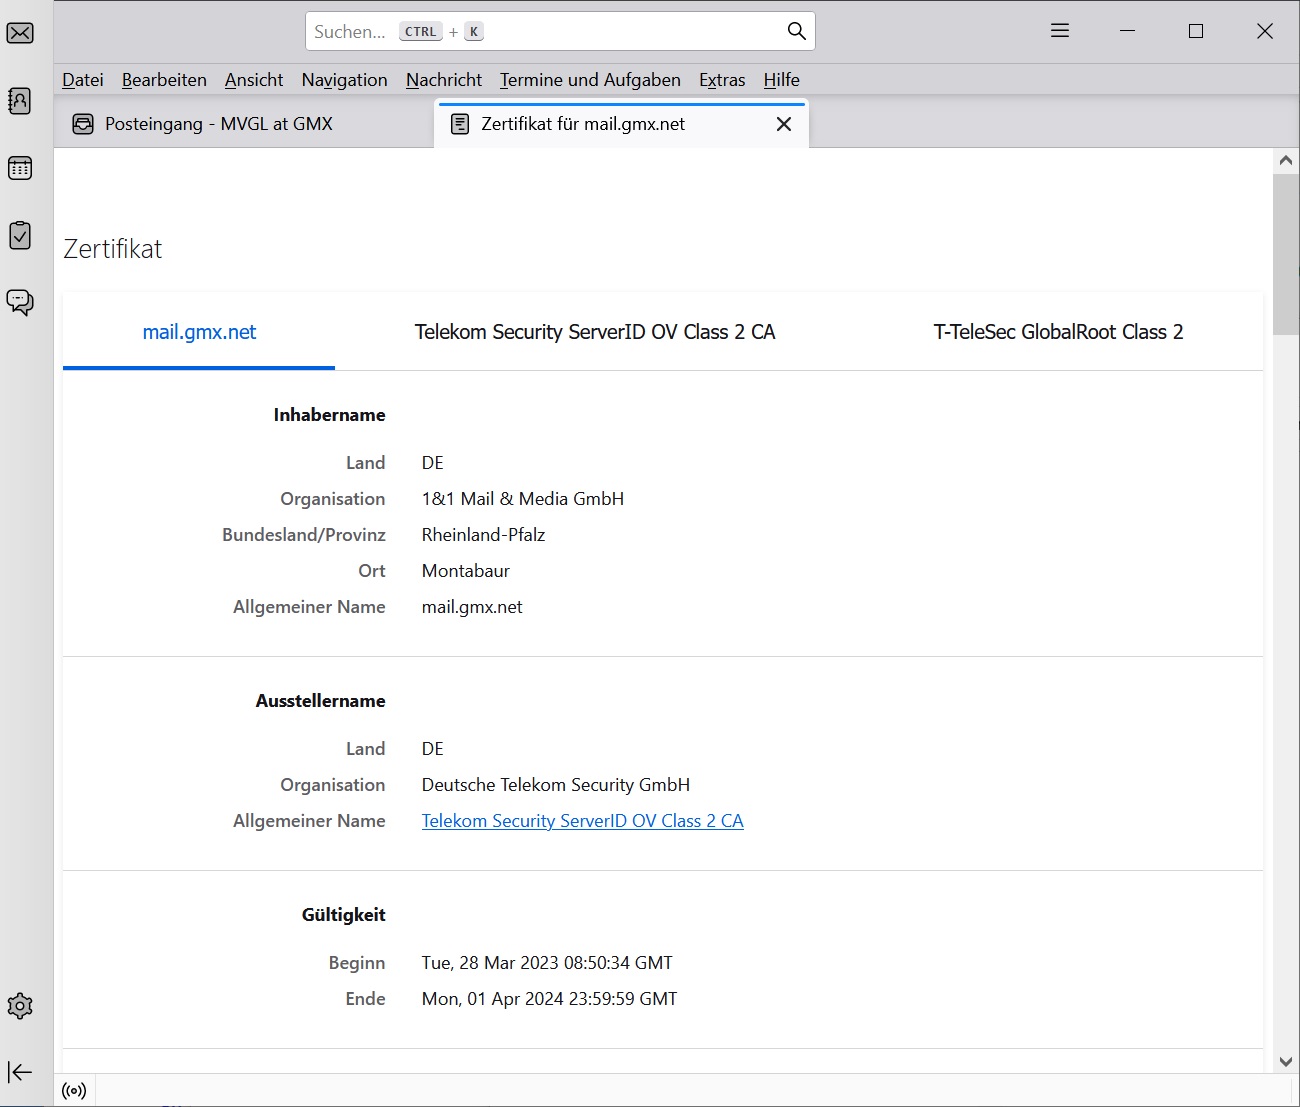Screen dimensions: 1300x1107
Task: Switch to Posteingang - MVGL at GMX tab
Action: coord(218,124)
